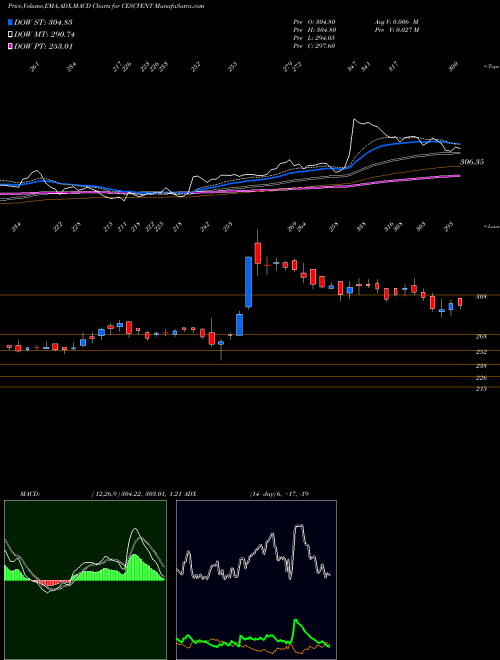Click the 261 value in the Tops row
This screenshot has height=660, width=500.
pos(35,67)
